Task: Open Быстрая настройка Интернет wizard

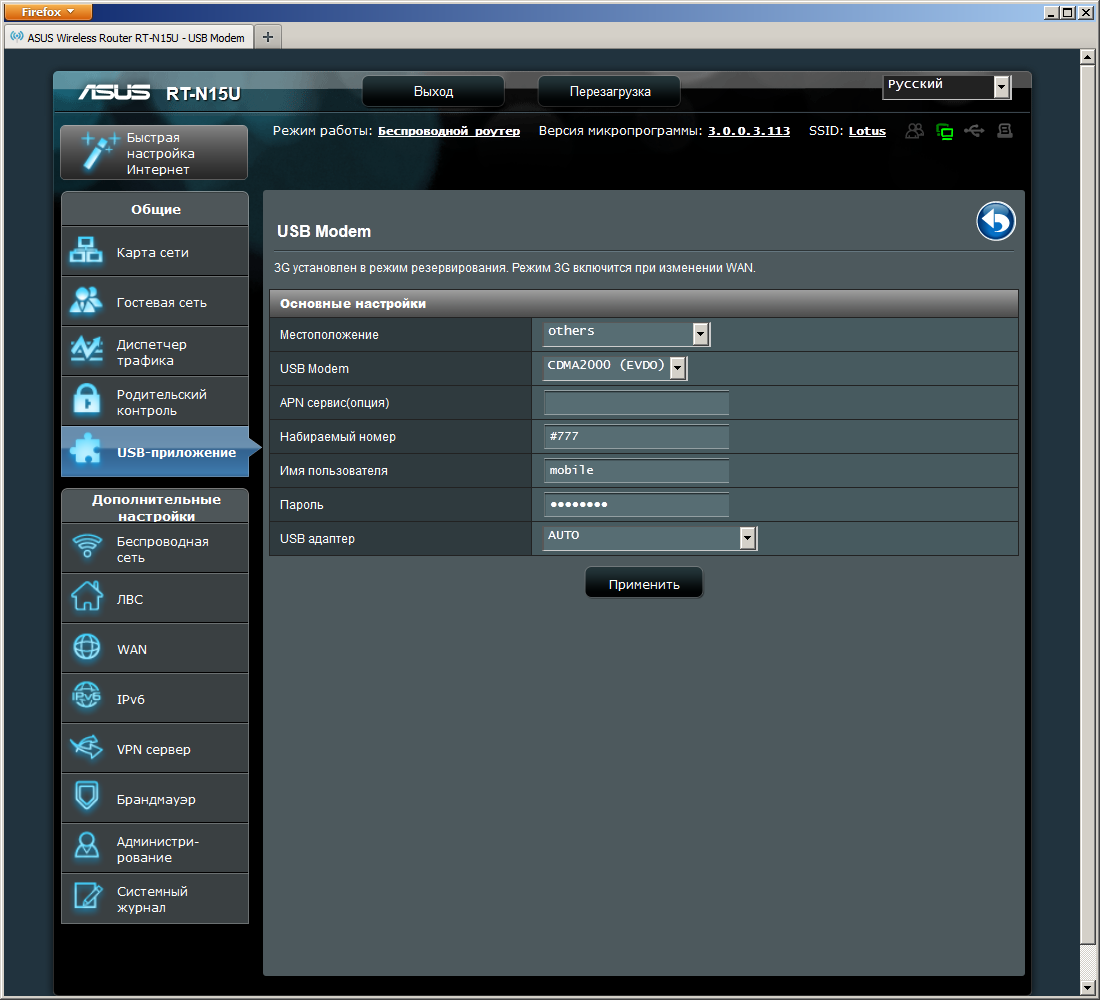Action: point(154,152)
